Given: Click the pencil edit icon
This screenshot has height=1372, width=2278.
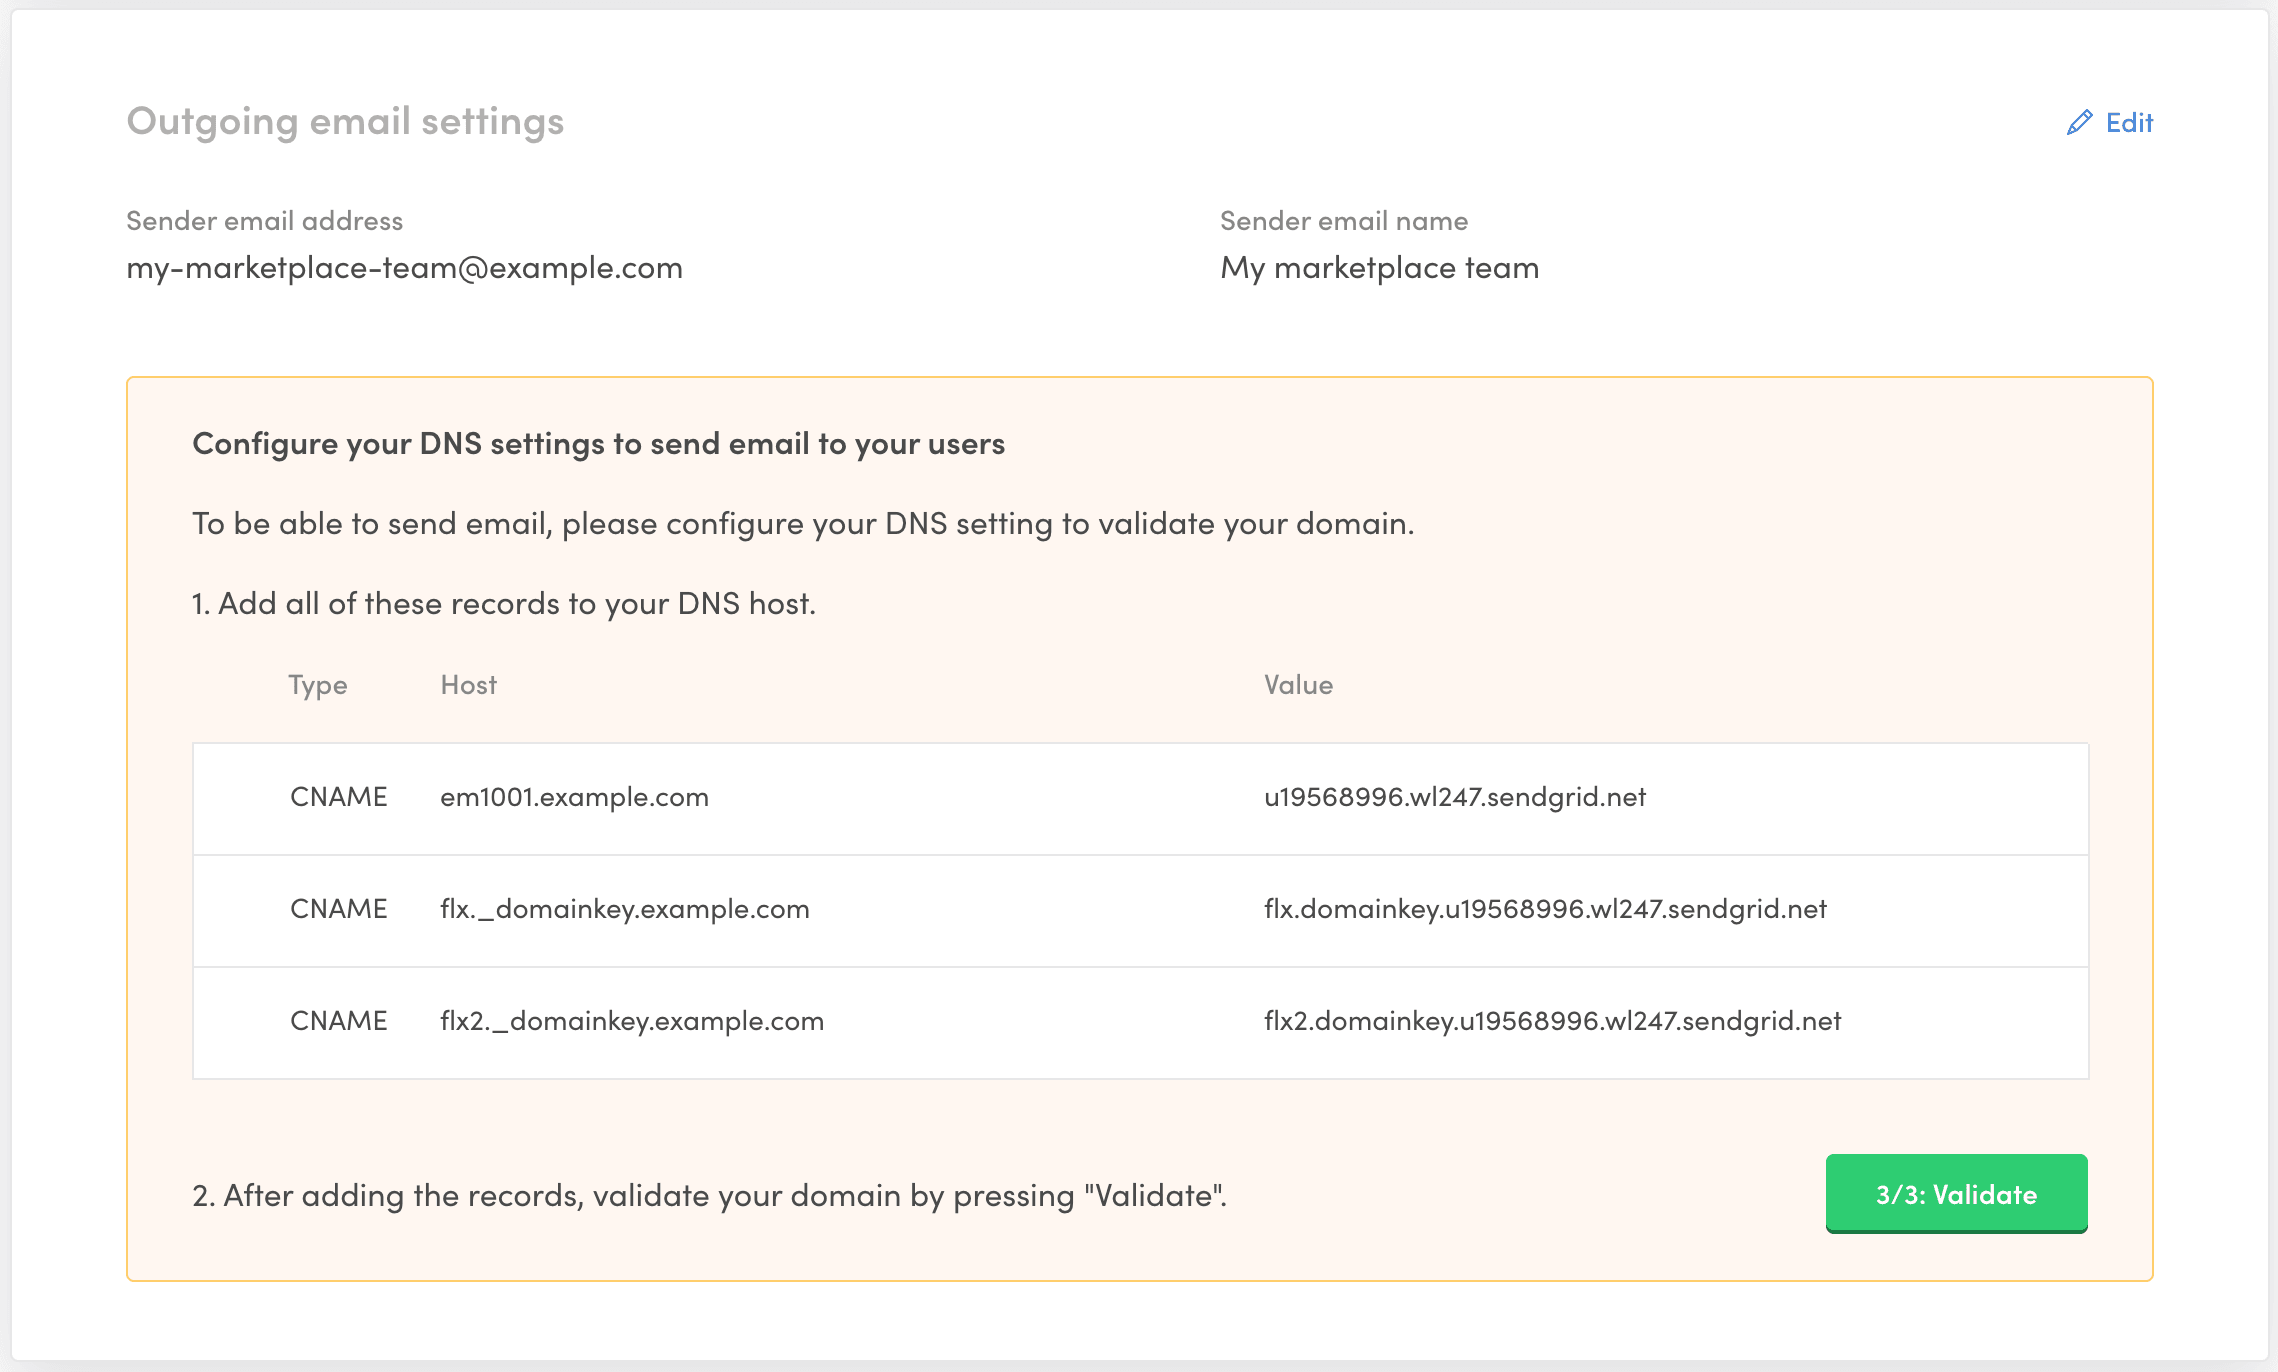Looking at the screenshot, I should (2079, 123).
